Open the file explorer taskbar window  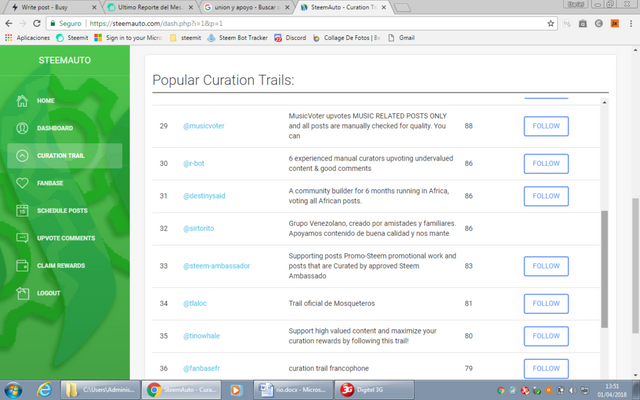(x=100, y=390)
